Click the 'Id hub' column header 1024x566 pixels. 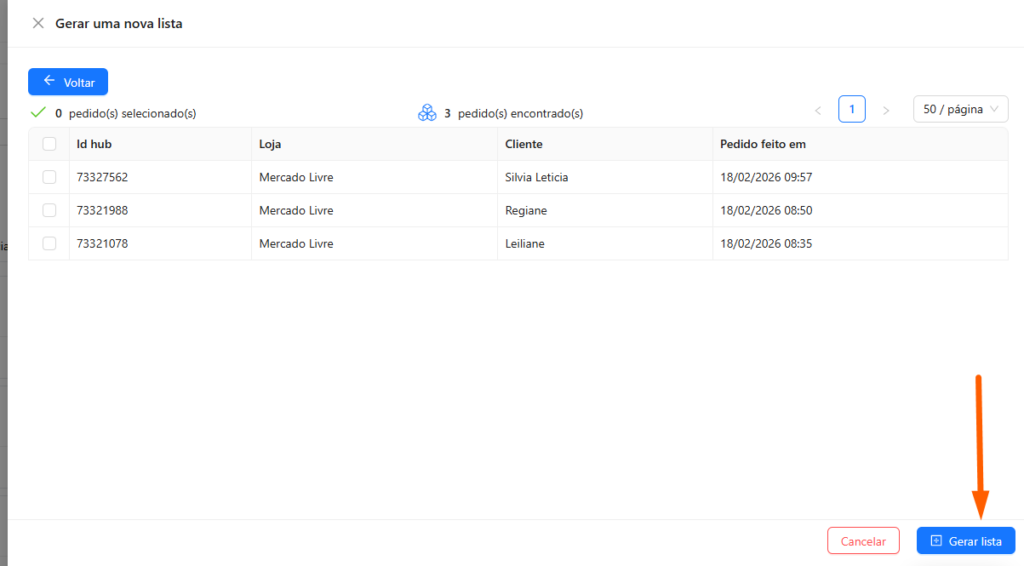coord(94,144)
